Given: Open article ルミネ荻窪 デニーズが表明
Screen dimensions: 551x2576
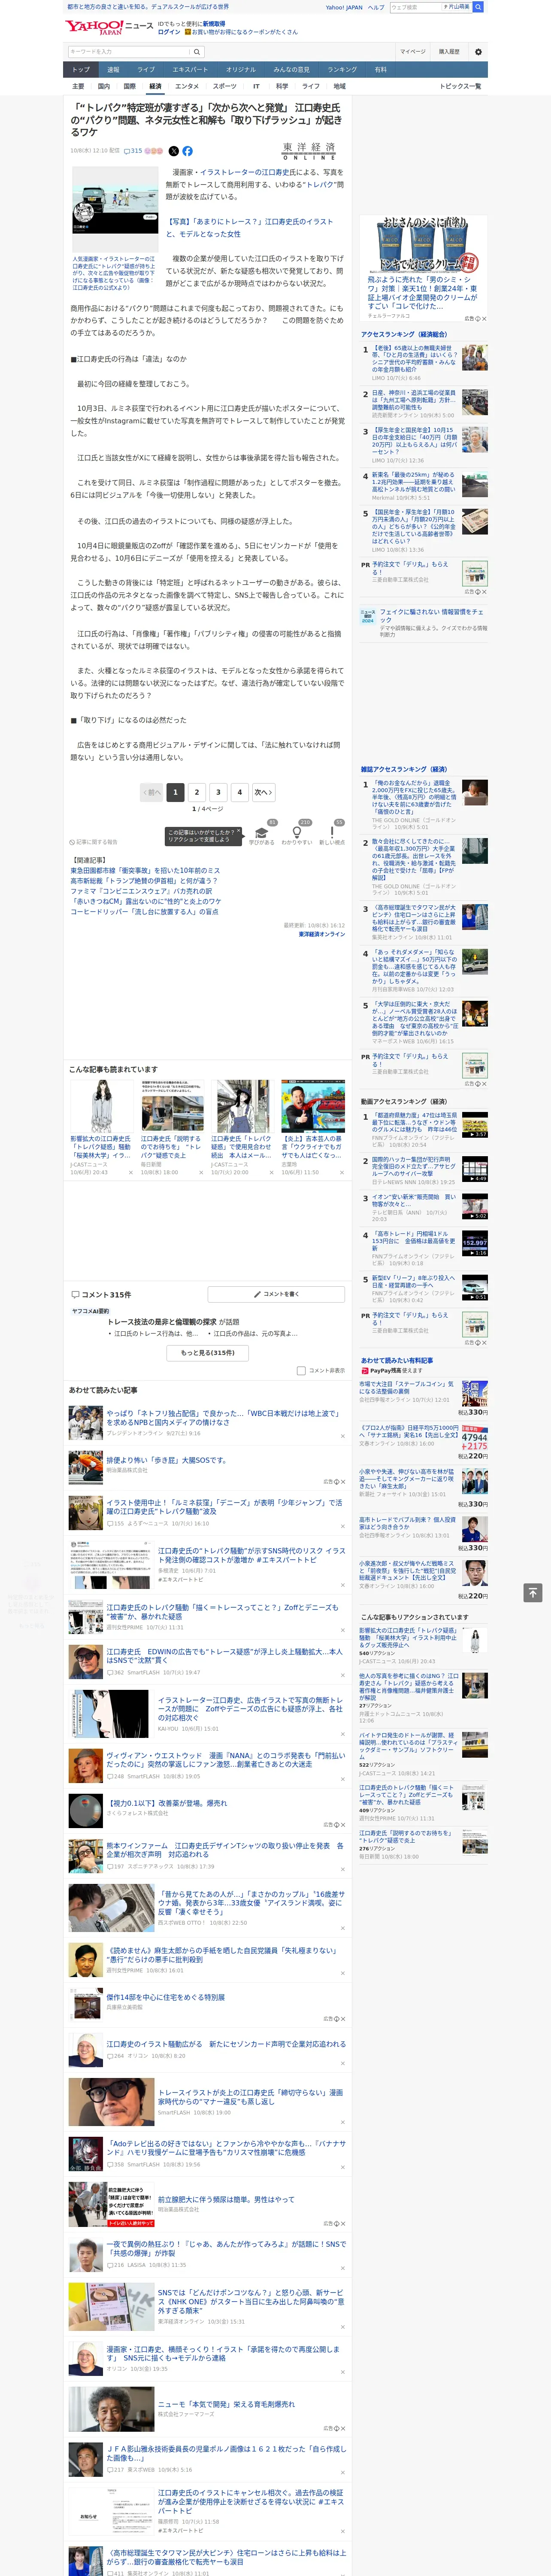Looking at the screenshot, I should click(224, 1506).
